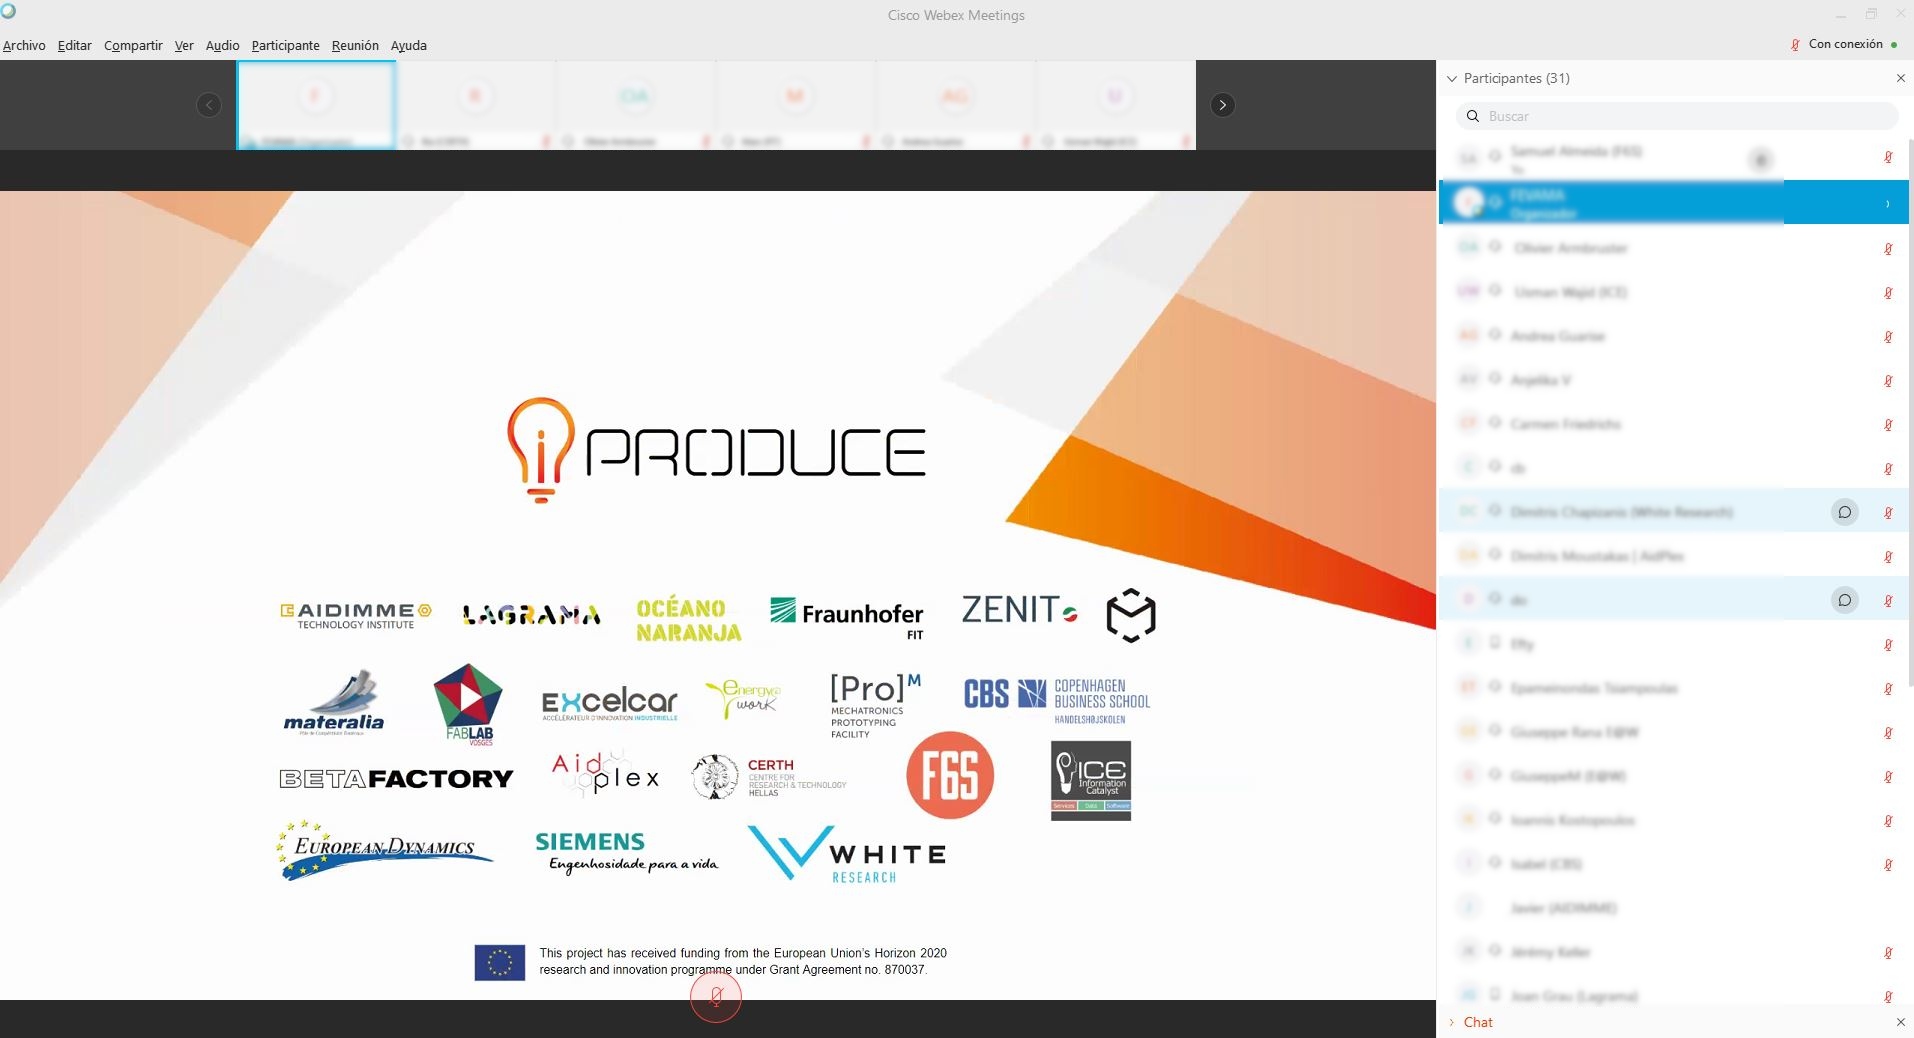The height and width of the screenshot is (1038, 1914).
Task: Toggle the red muted microphone button
Action: (x=716, y=996)
